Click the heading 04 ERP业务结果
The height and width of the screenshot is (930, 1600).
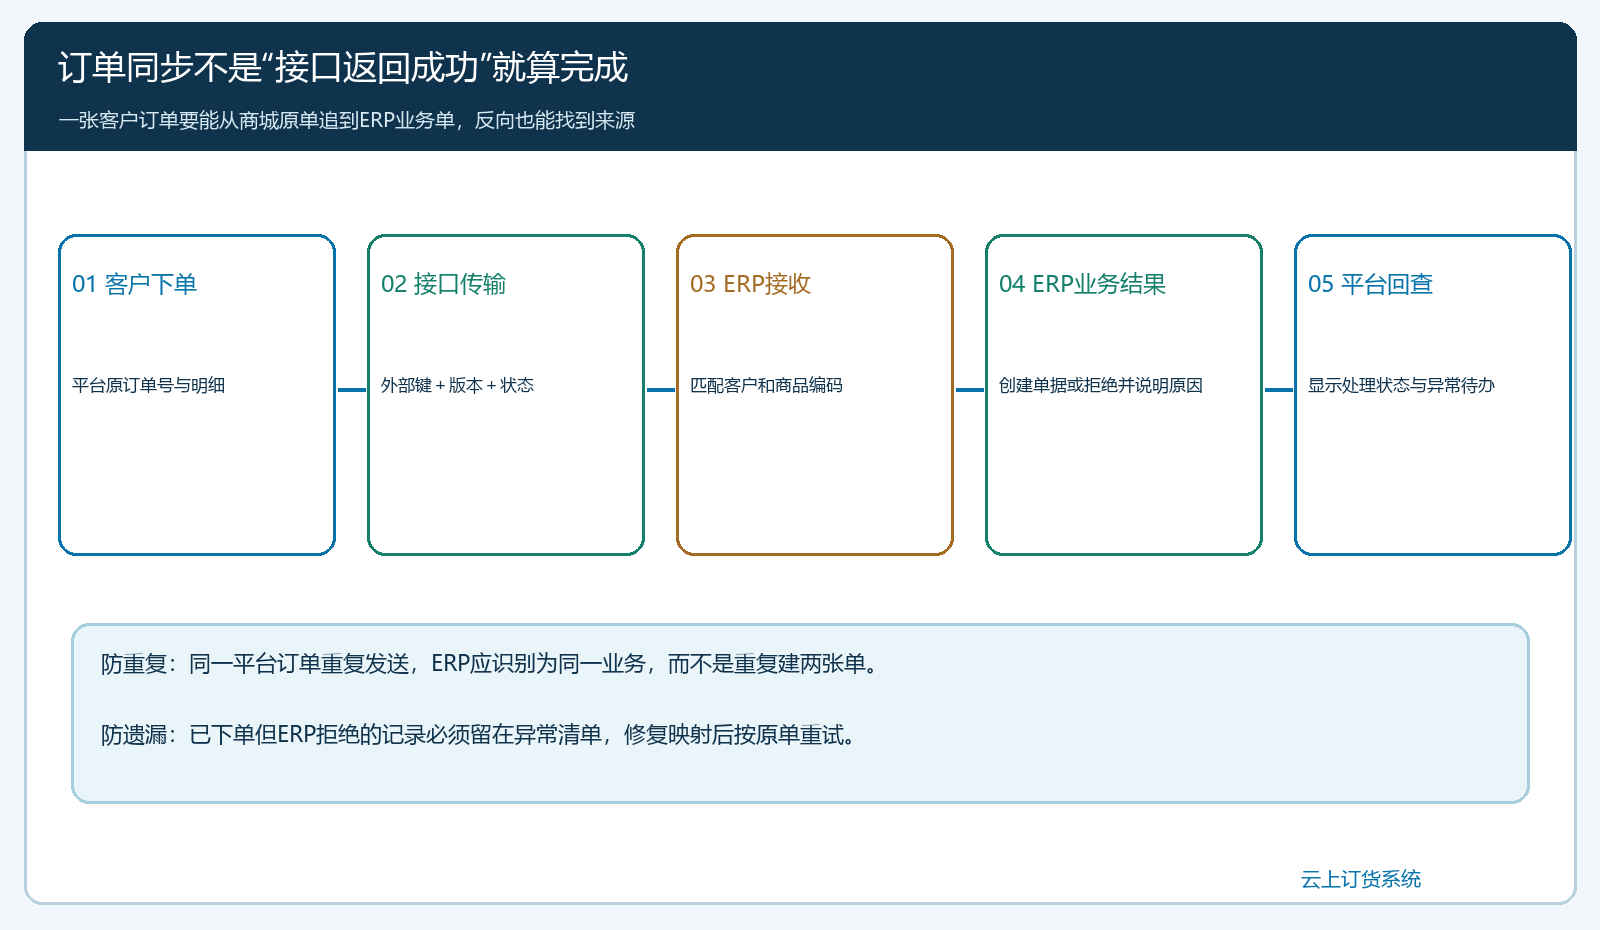click(1082, 284)
